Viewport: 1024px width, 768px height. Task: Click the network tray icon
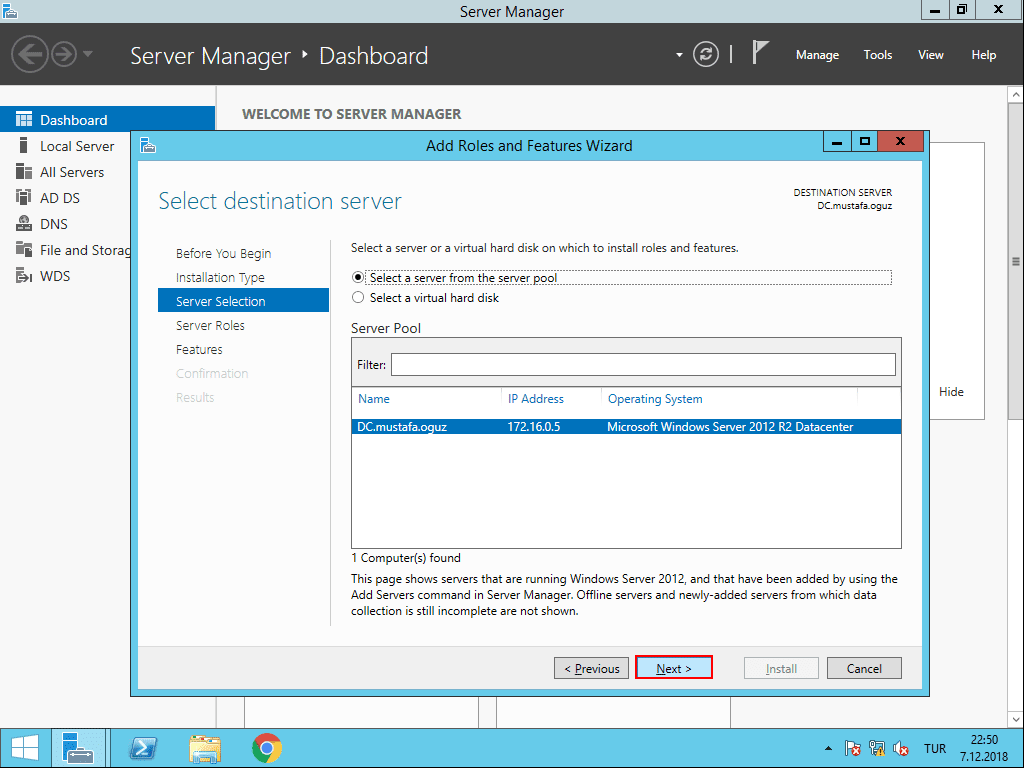tap(877, 748)
